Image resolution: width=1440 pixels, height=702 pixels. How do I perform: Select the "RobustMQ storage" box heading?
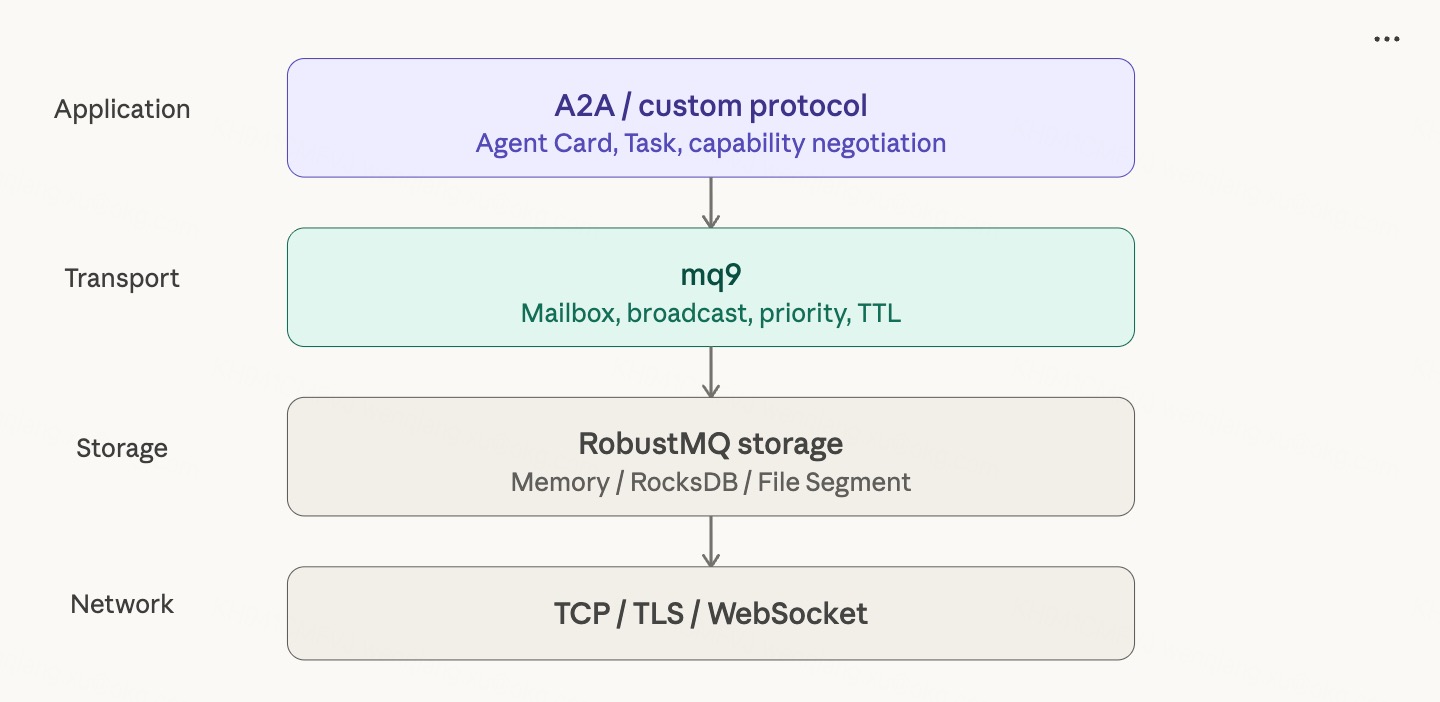[x=711, y=444]
